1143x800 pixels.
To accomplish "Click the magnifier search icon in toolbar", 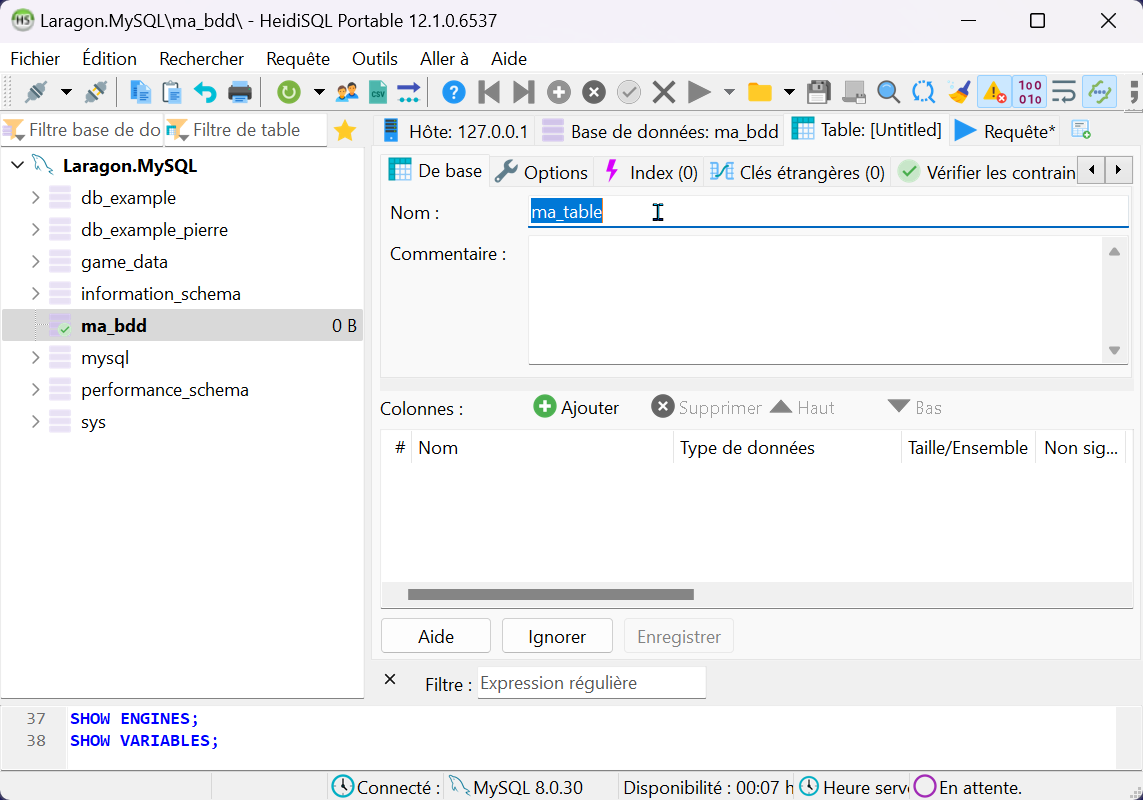I will point(888,93).
